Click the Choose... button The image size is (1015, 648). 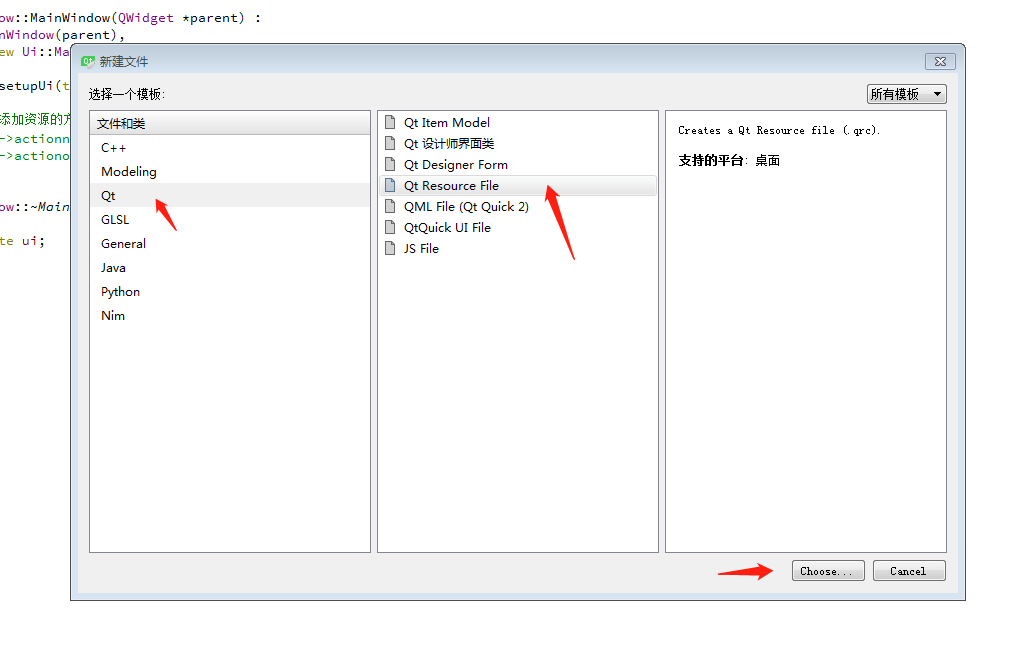point(828,571)
